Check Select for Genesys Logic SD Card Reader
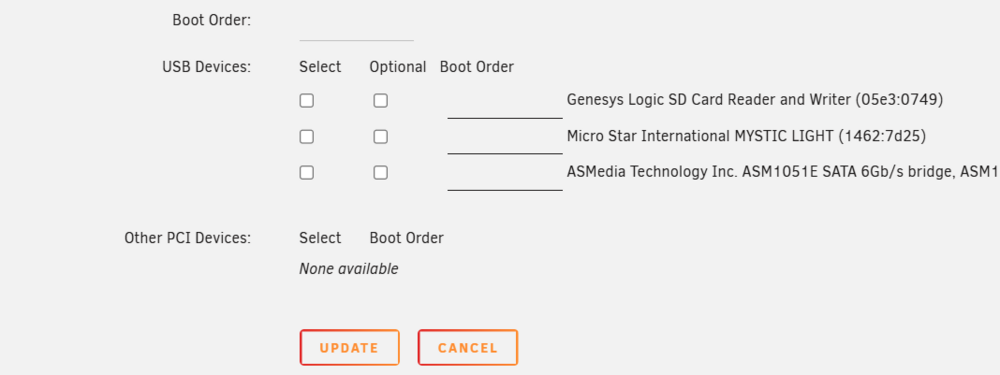 pos(307,101)
